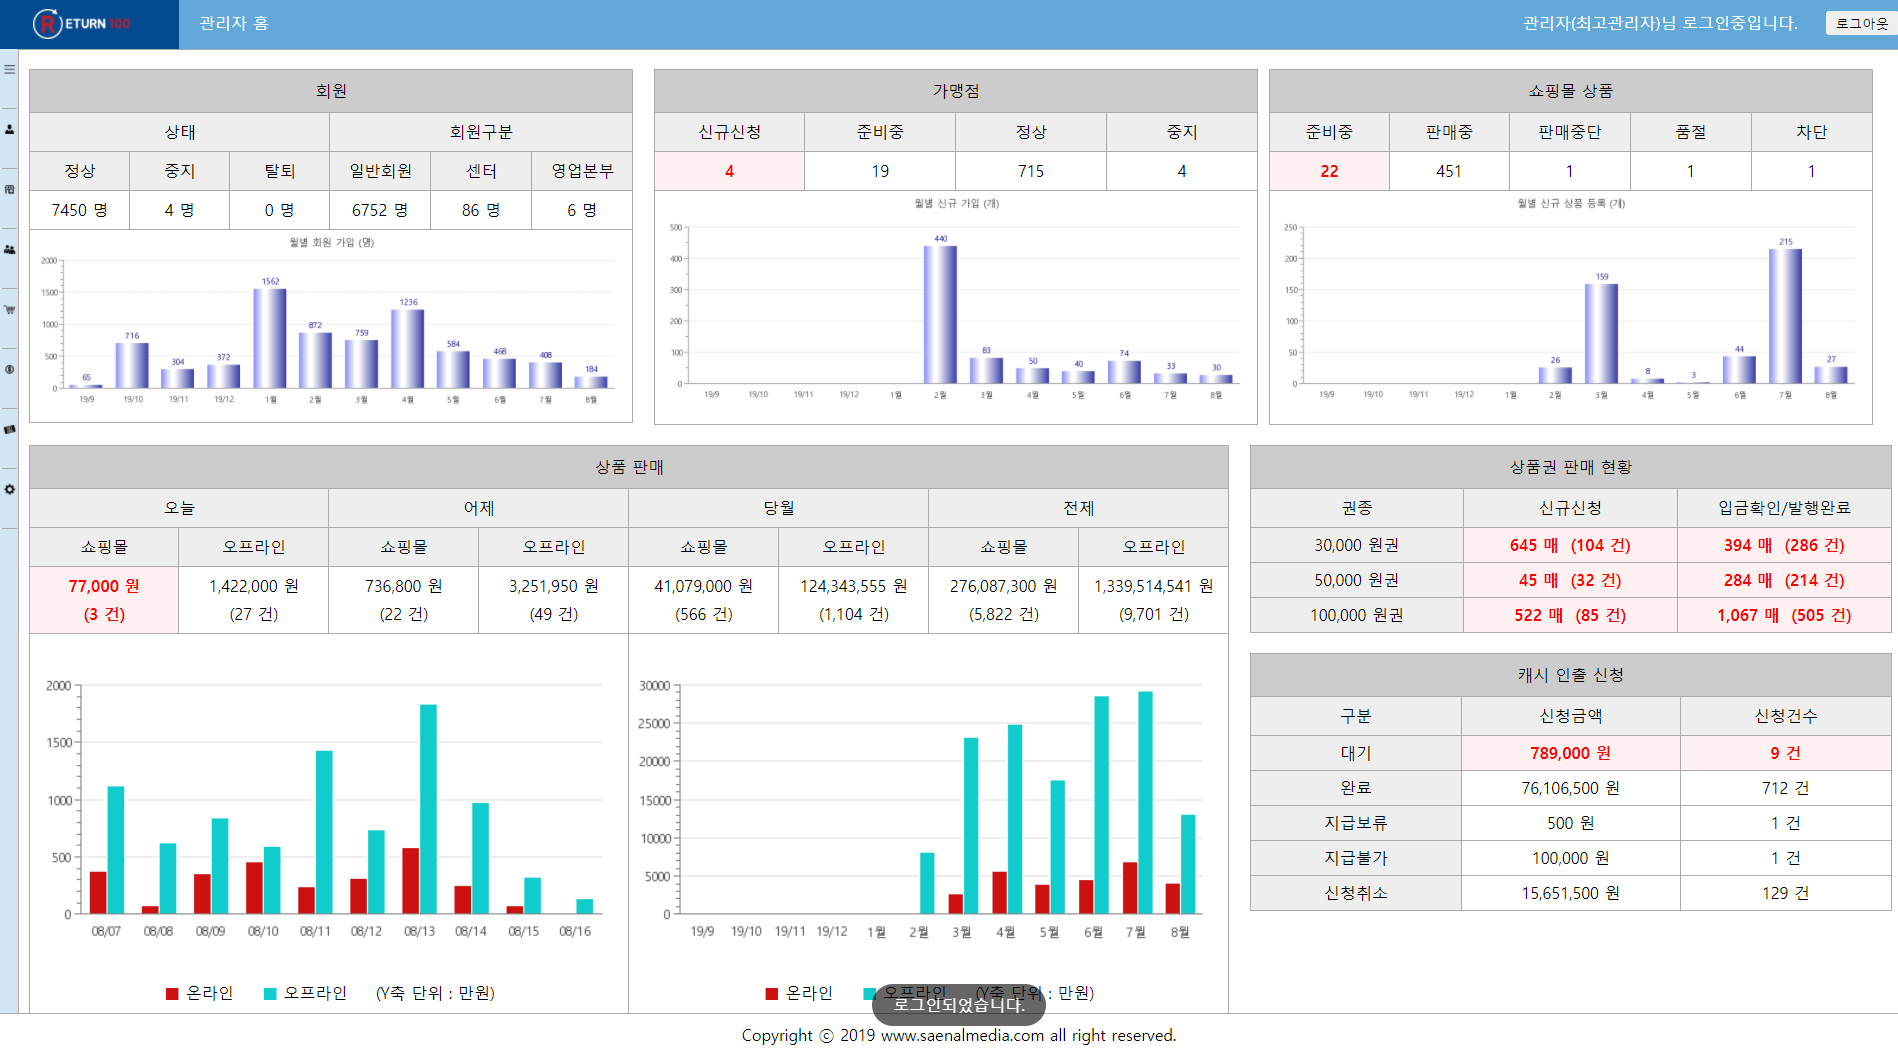
Task: Click the 로그아웃 button
Action: pyautogui.click(x=1861, y=23)
